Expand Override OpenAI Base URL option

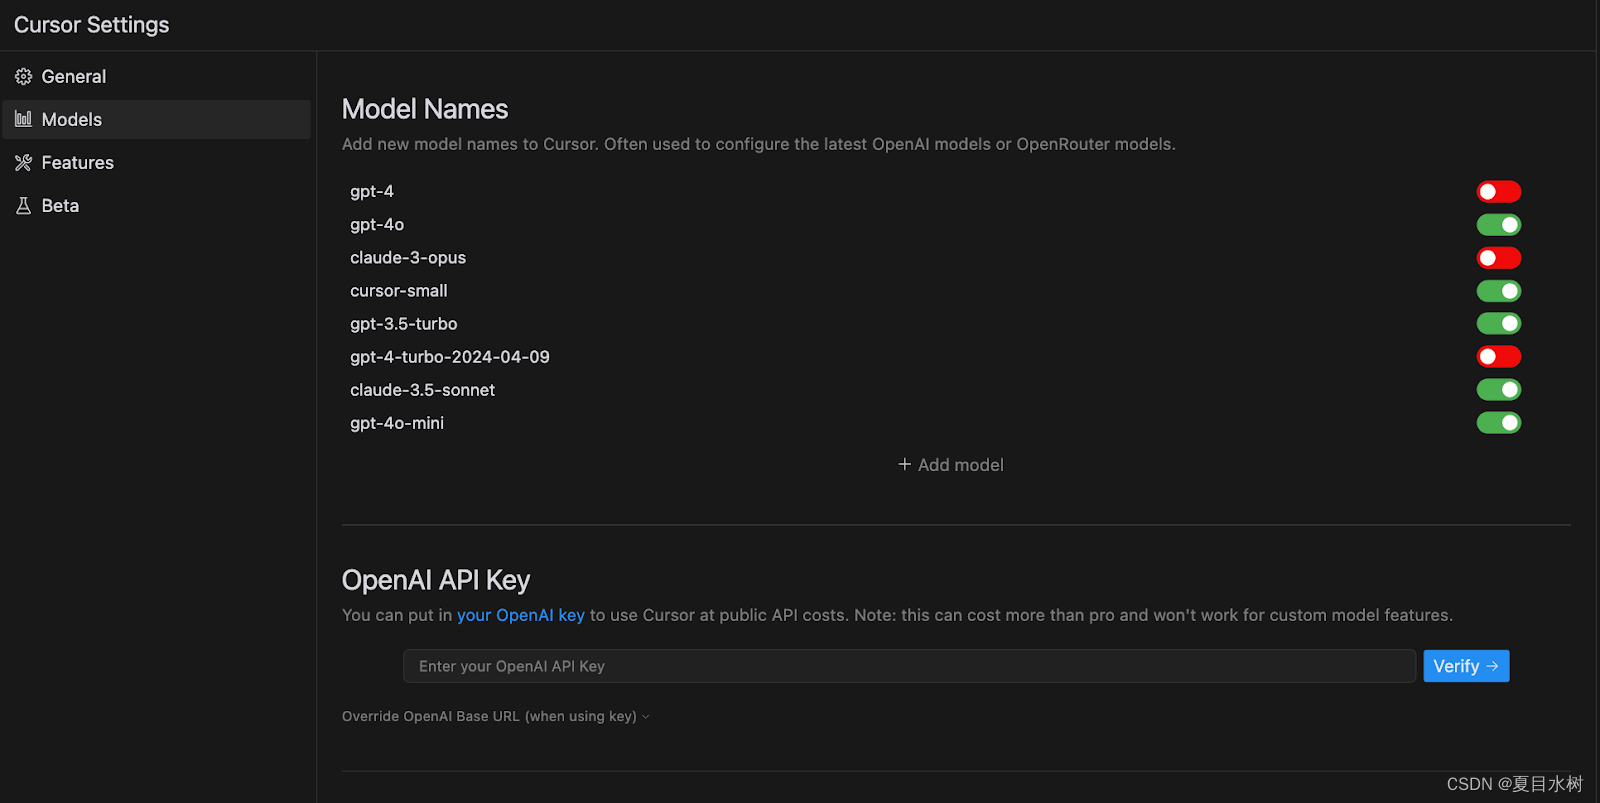pos(496,716)
